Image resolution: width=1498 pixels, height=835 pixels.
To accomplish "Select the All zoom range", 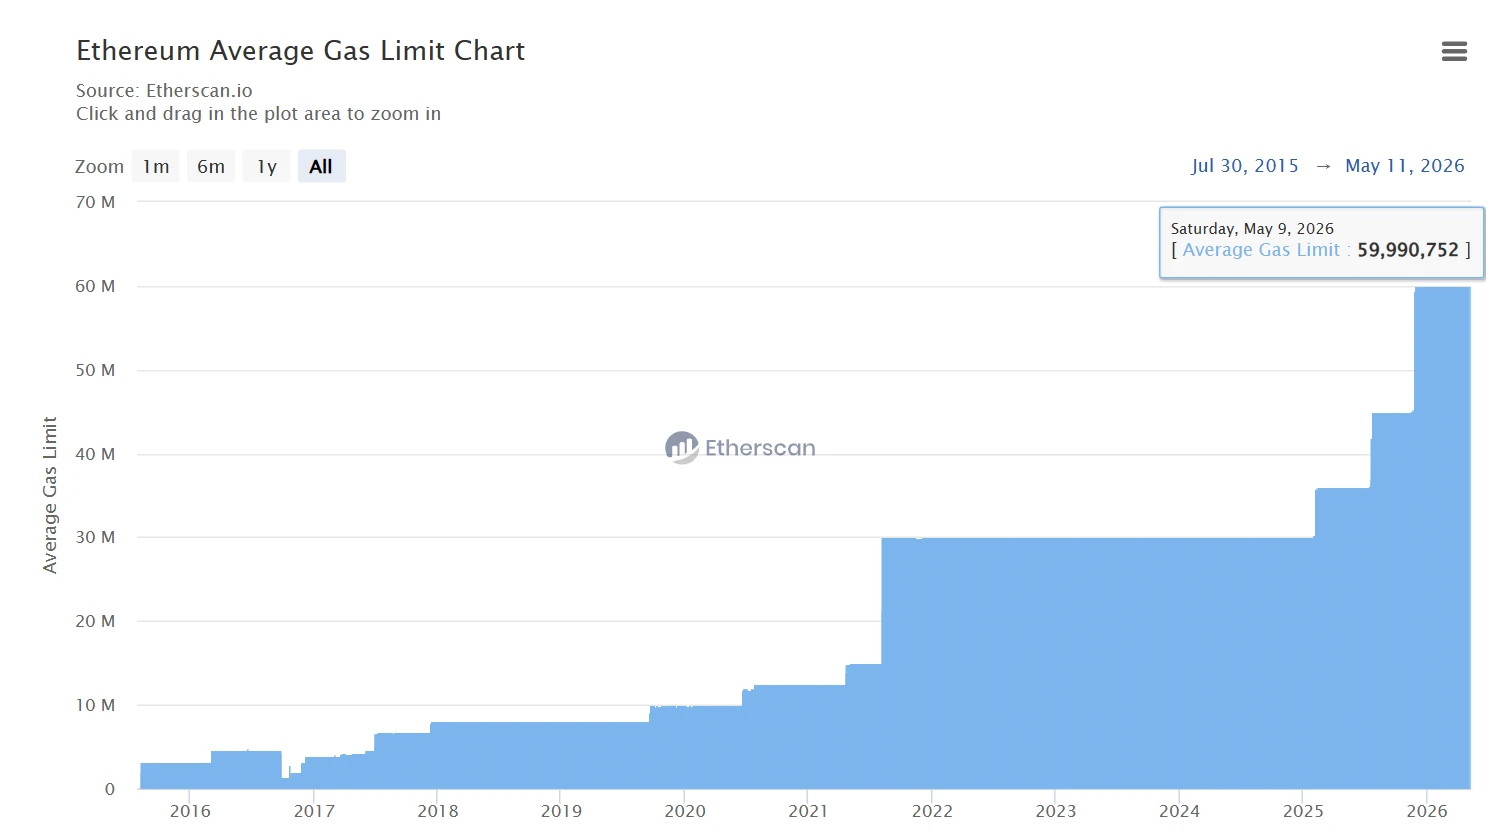I will click(x=321, y=166).
